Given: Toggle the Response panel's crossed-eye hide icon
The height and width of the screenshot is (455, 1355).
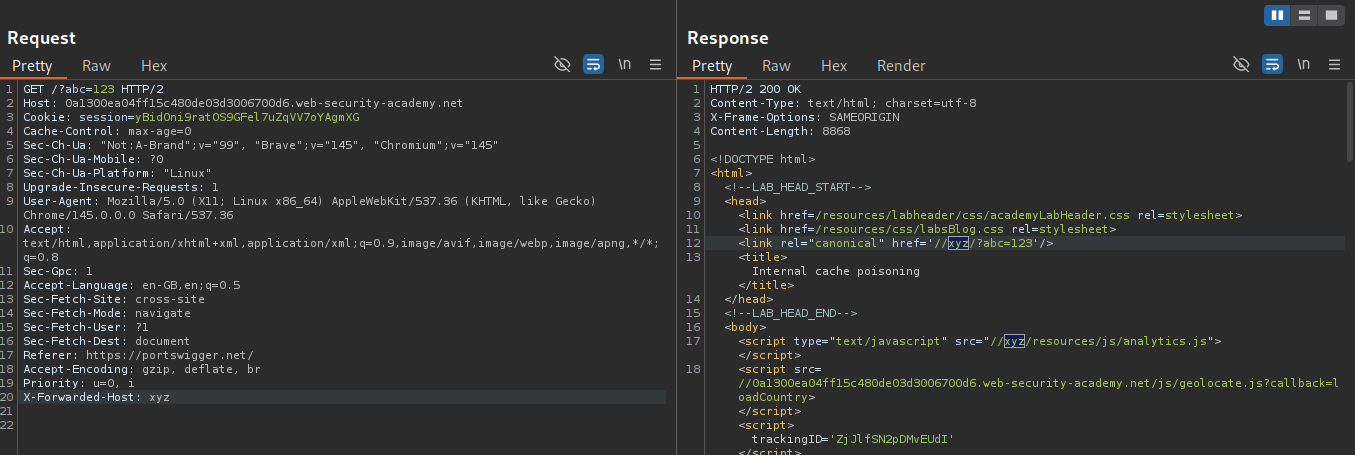Looking at the screenshot, I should (x=1241, y=65).
